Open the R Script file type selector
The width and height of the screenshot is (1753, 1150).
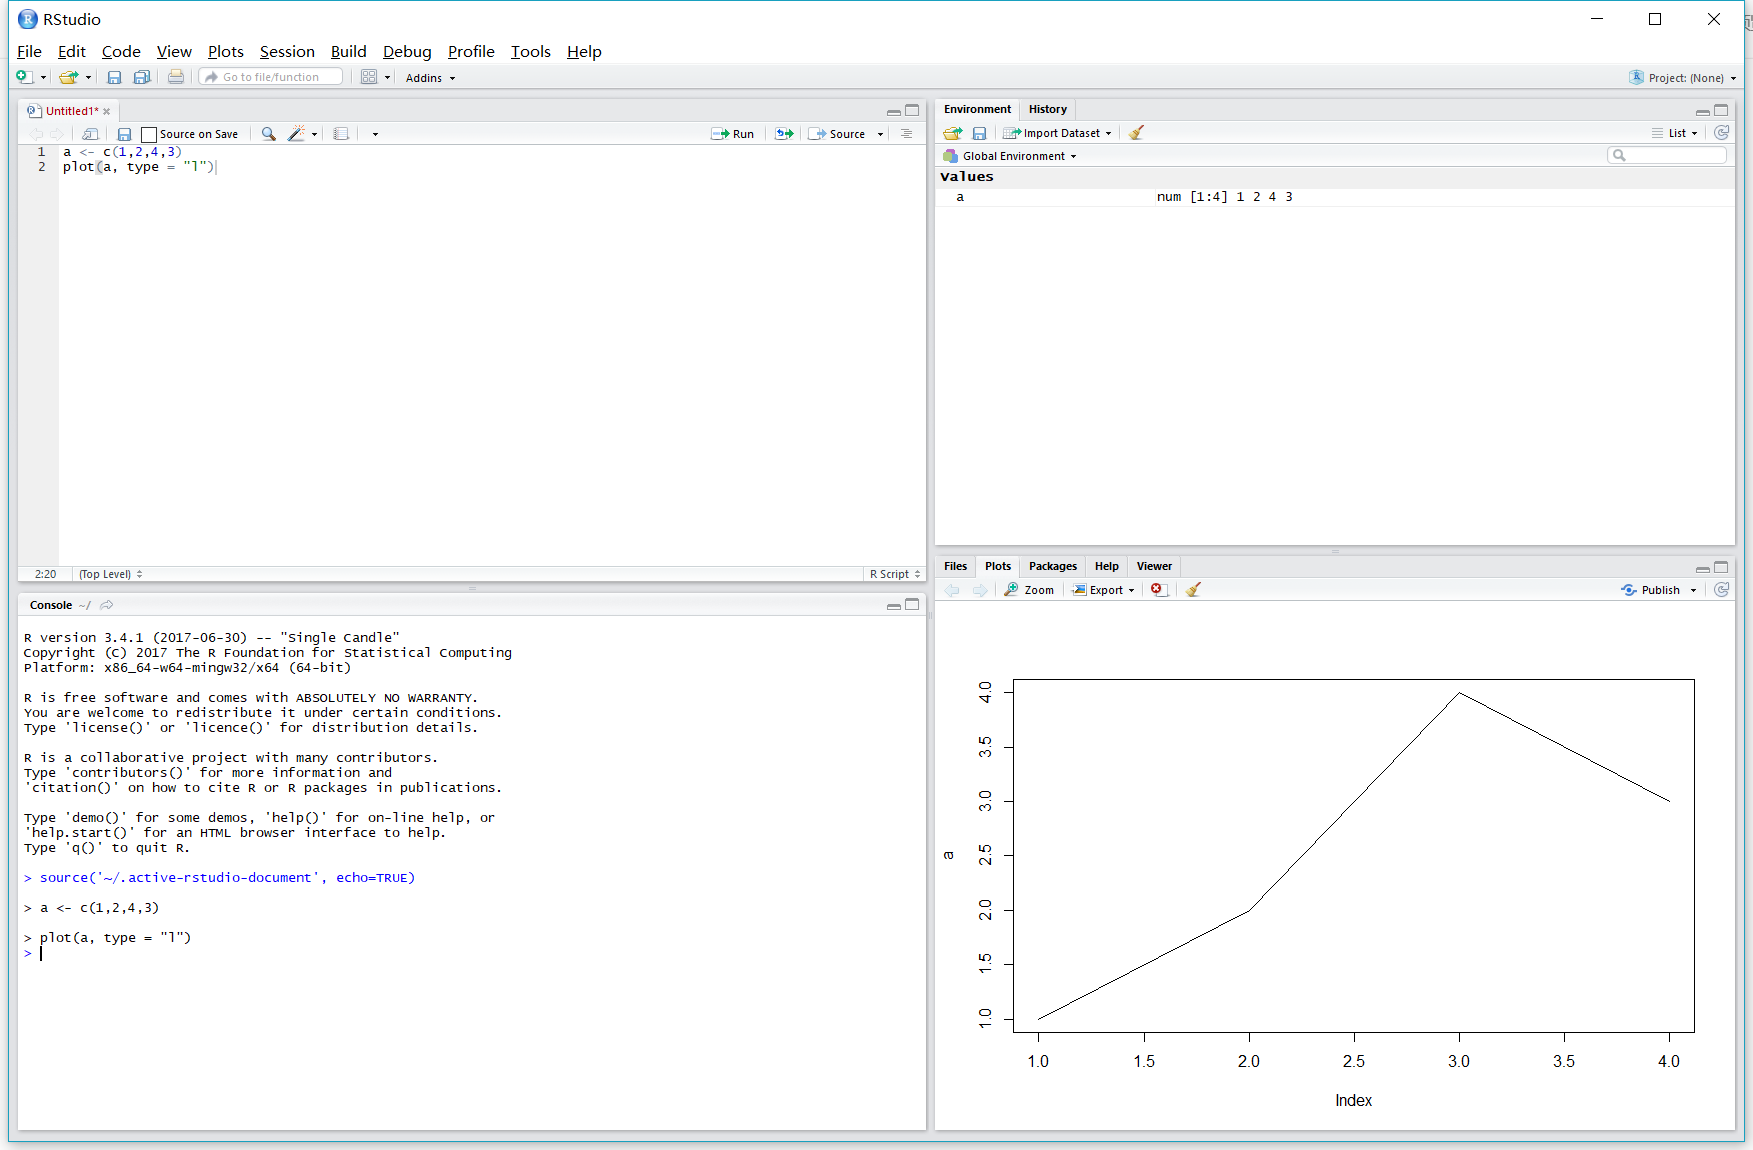click(x=895, y=574)
